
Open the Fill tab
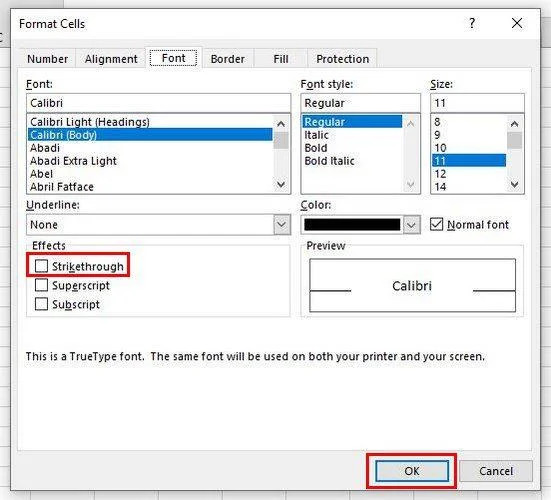click(x=281, y=59)
